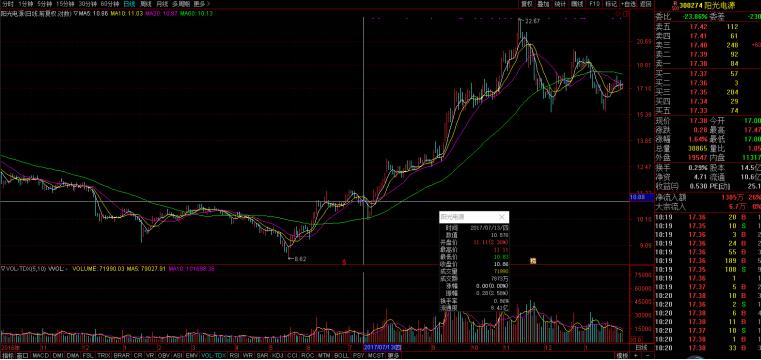Select the MTM indicator
The image size is (761, 360).
point(324,355)
